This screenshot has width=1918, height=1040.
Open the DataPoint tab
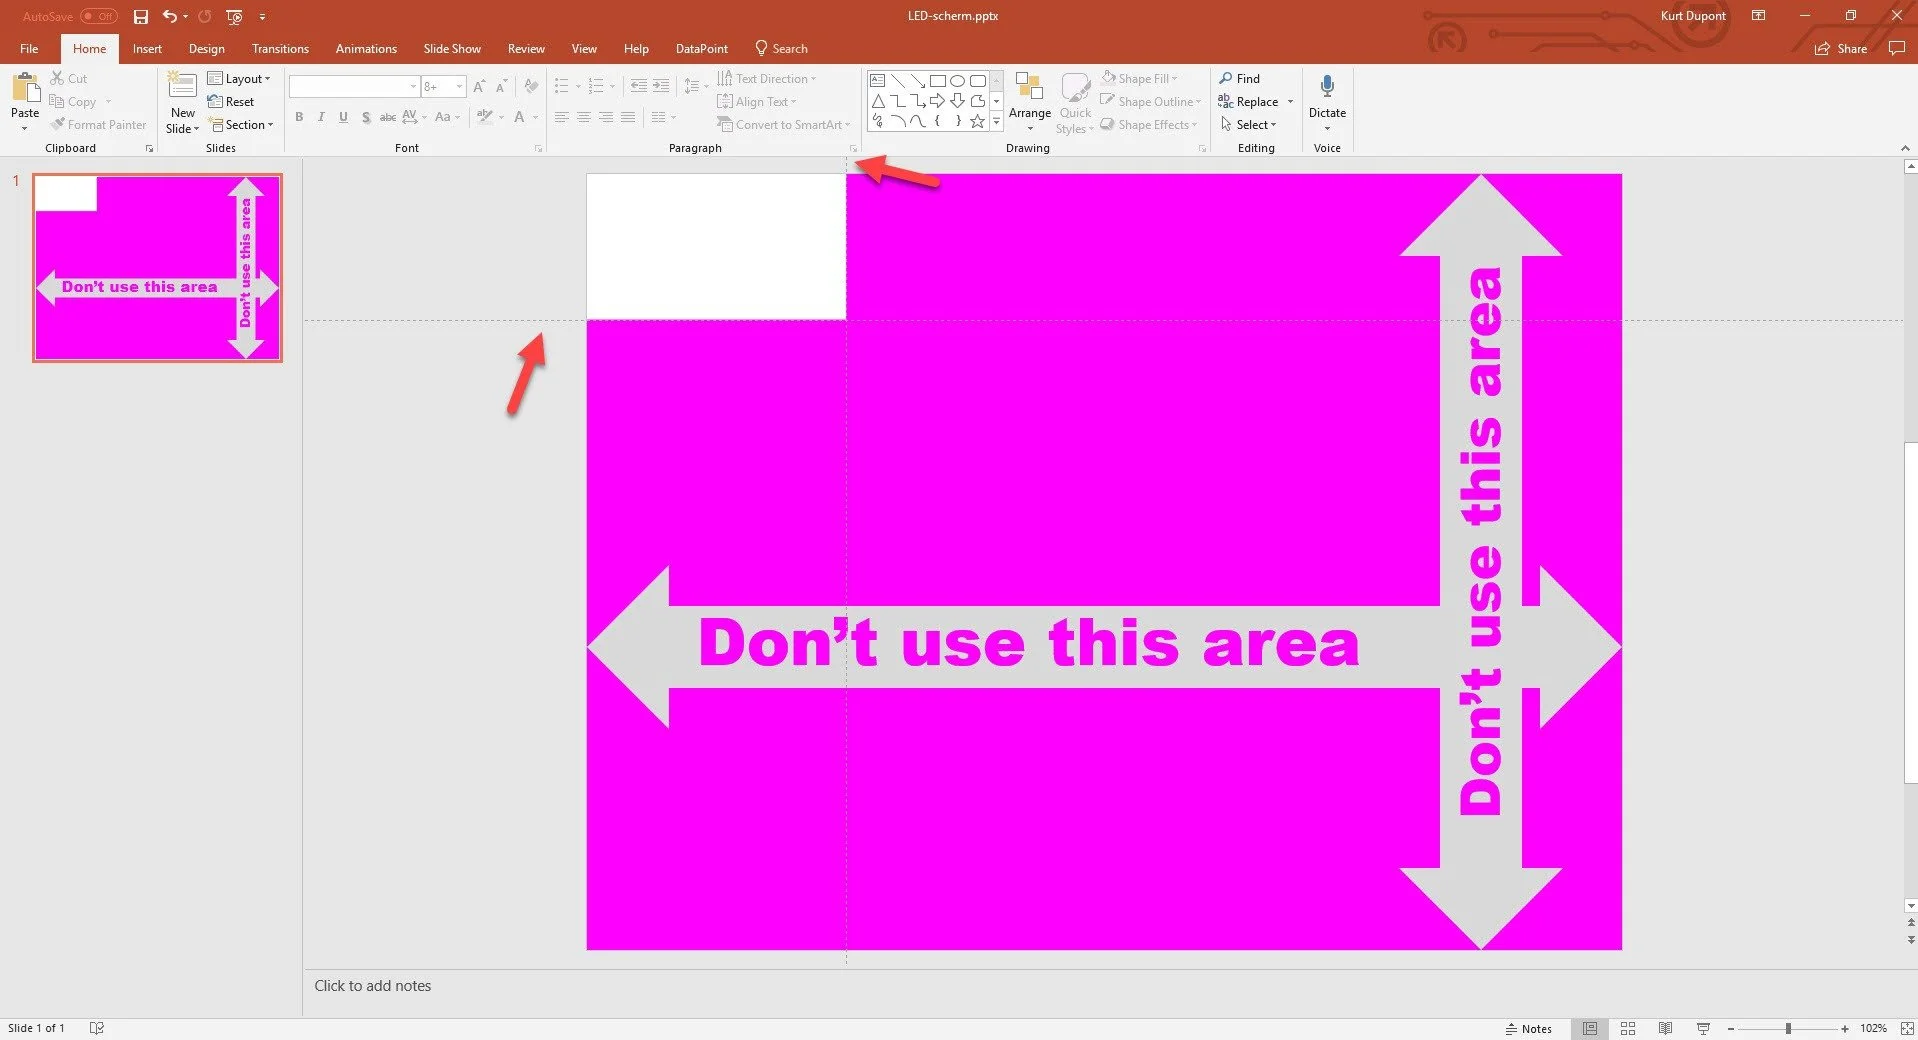tap(701, 48)
